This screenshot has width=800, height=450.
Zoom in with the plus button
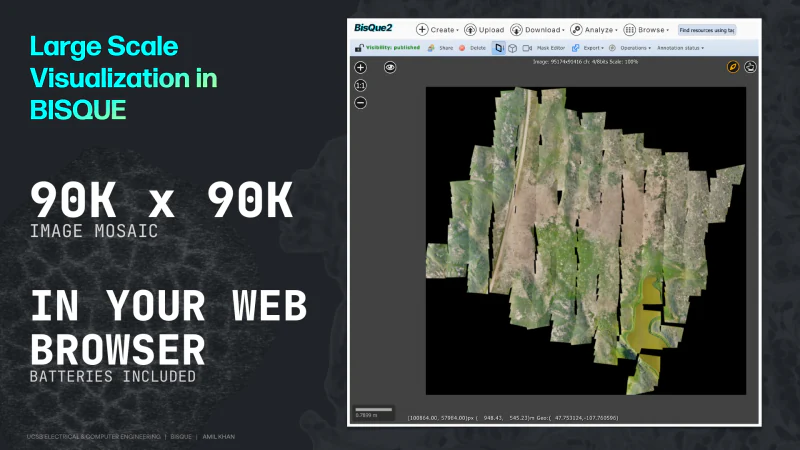360,67
